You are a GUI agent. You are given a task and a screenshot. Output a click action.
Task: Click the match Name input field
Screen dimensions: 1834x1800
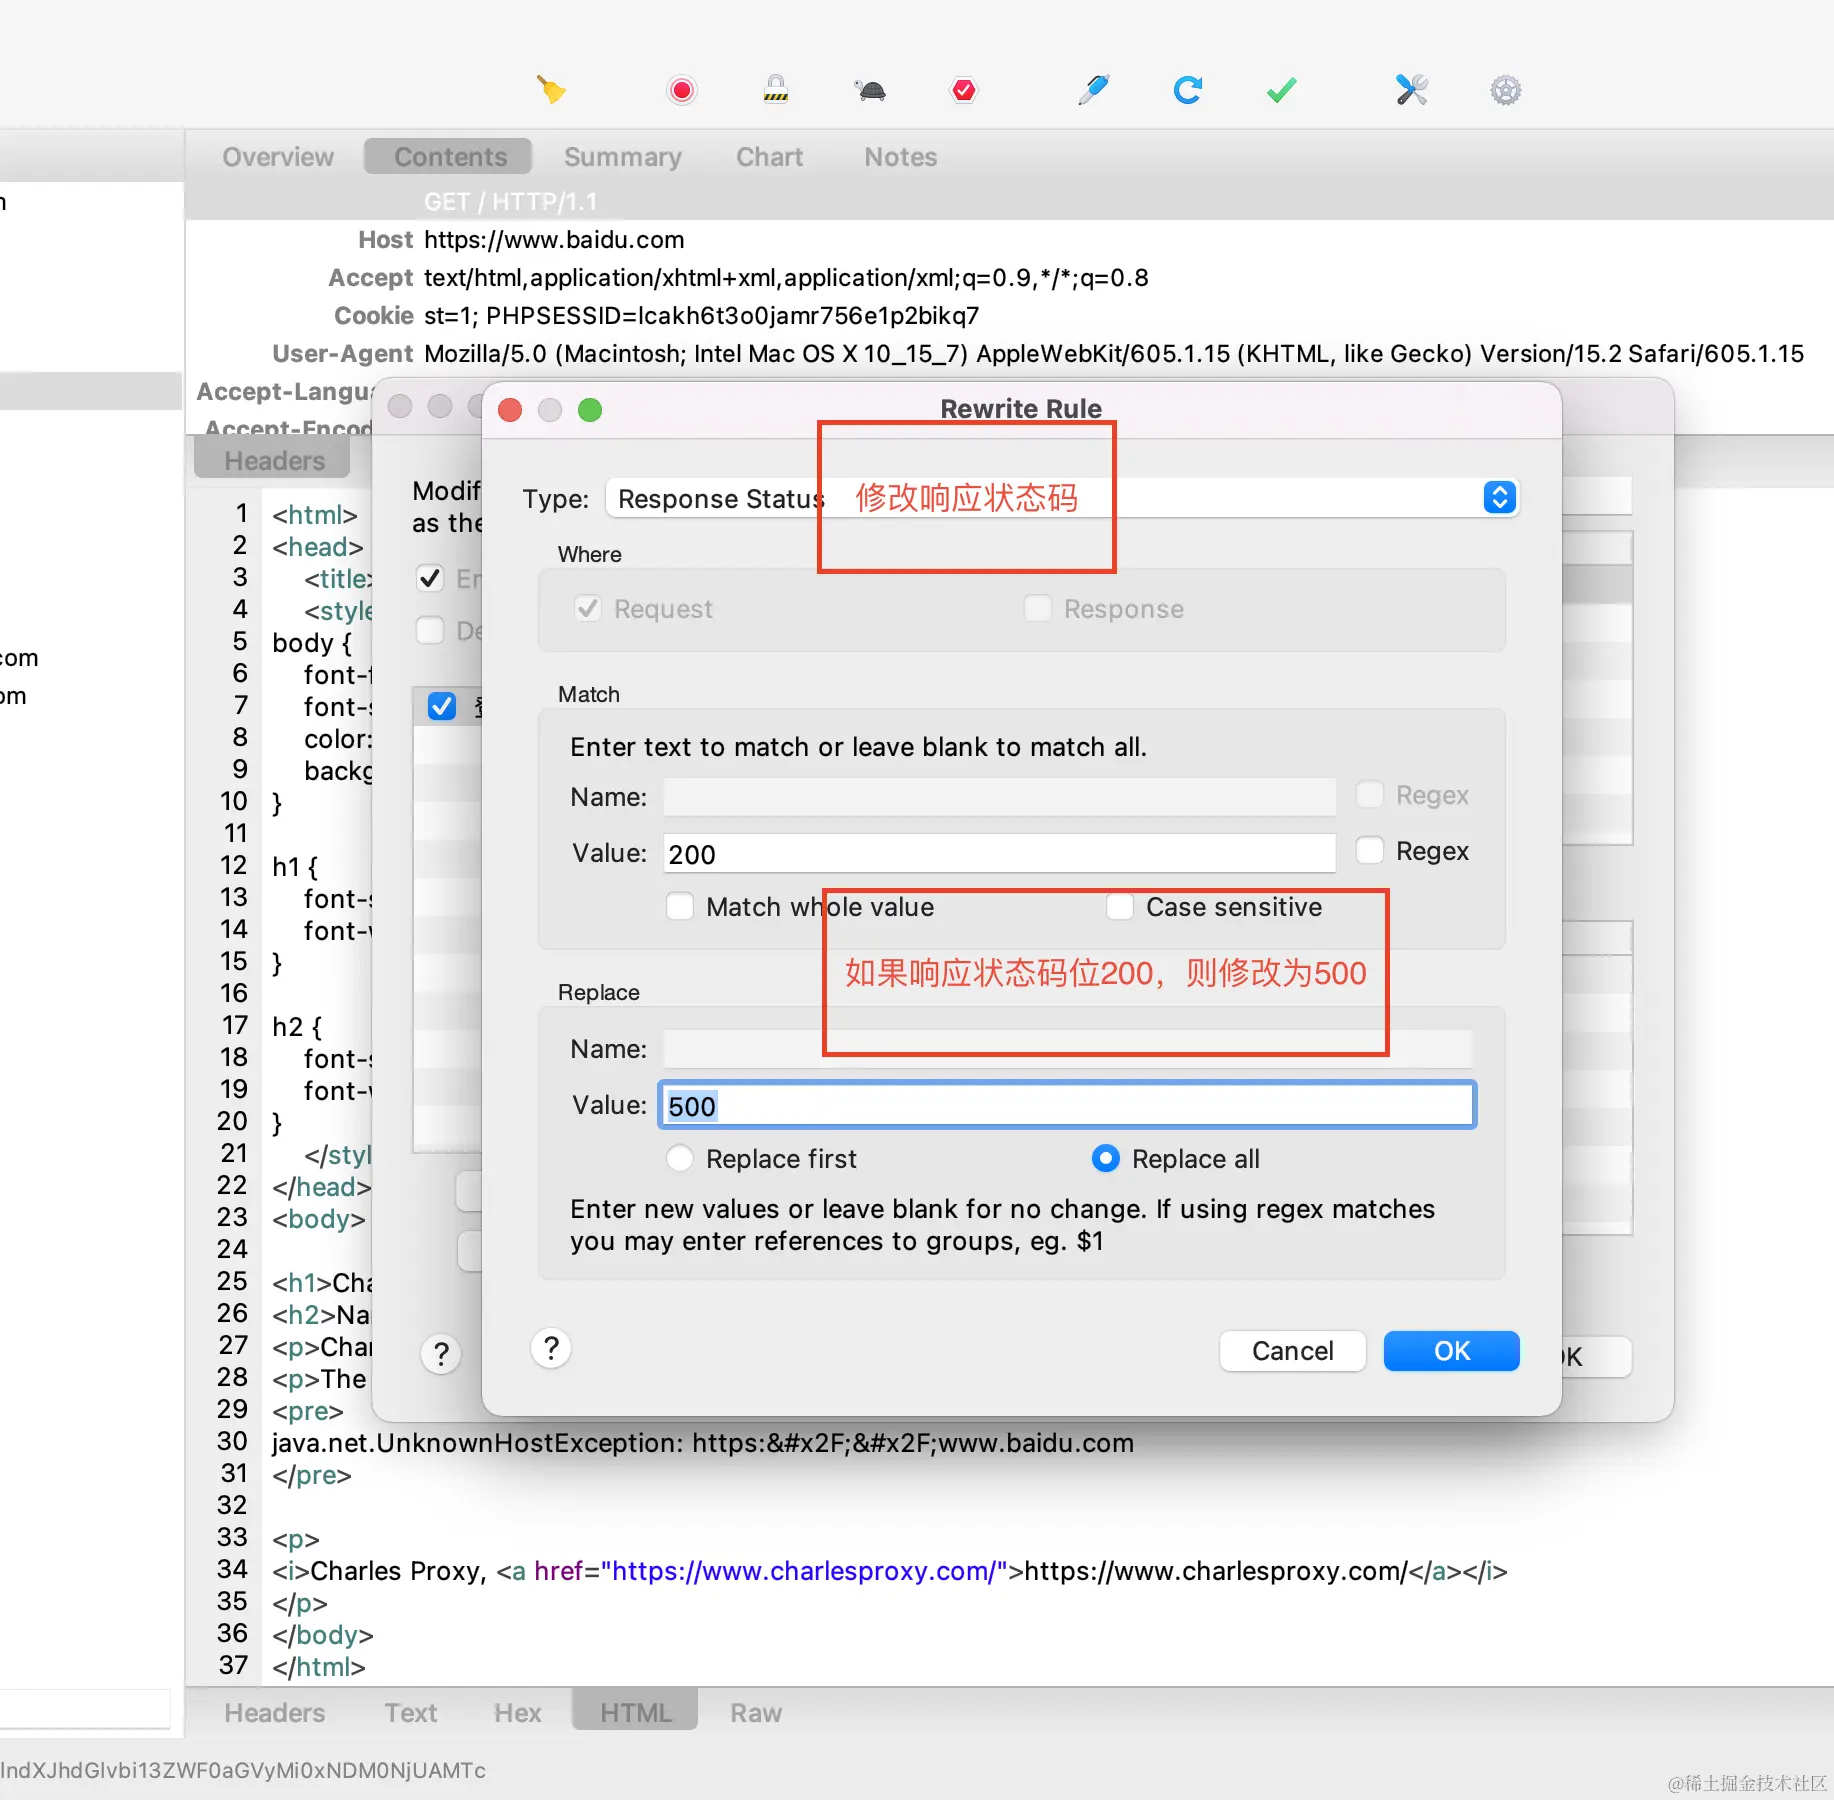coord(999,797)
